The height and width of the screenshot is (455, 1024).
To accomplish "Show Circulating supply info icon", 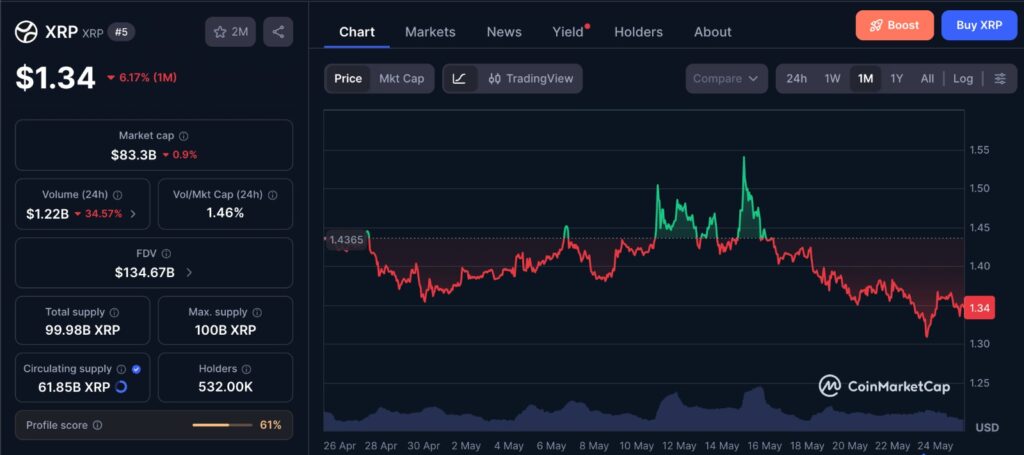I will [x=121, y=369].
